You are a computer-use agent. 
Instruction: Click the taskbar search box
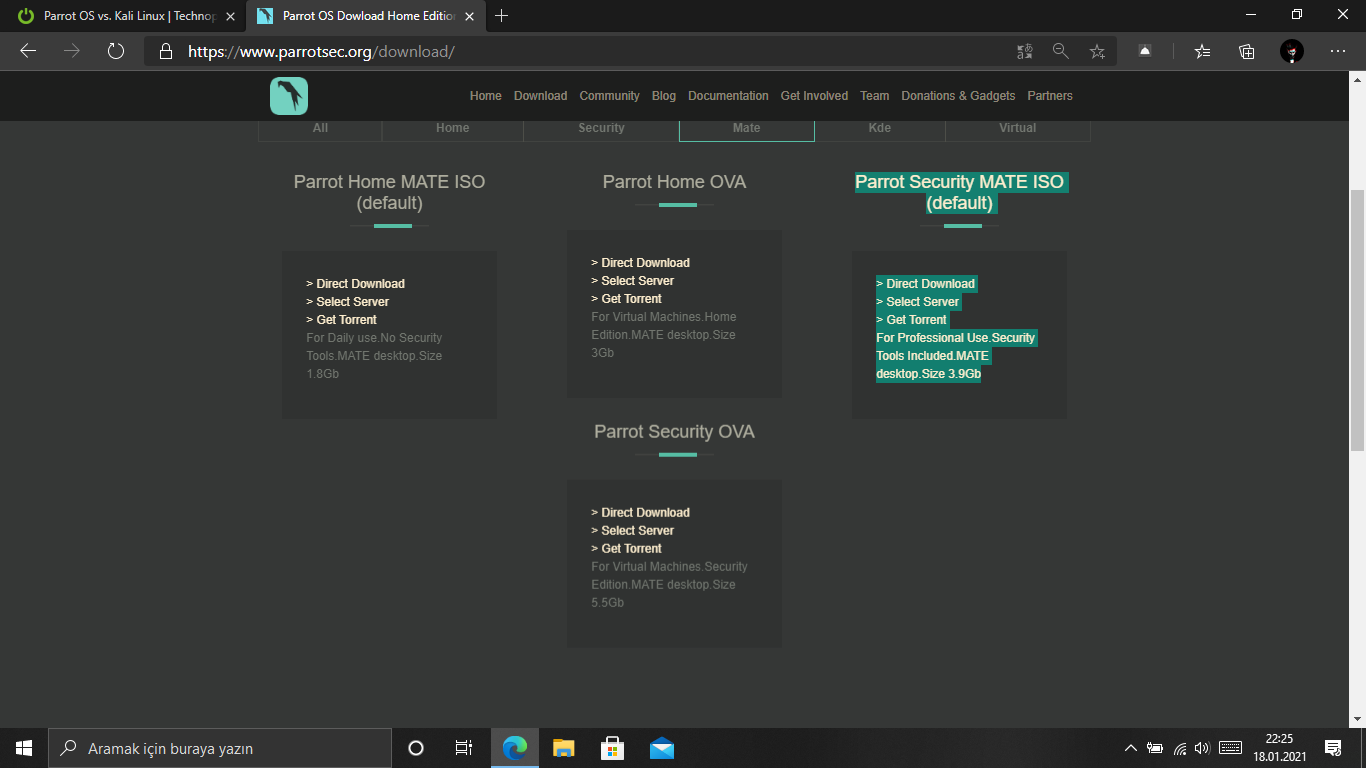(220, 748)
